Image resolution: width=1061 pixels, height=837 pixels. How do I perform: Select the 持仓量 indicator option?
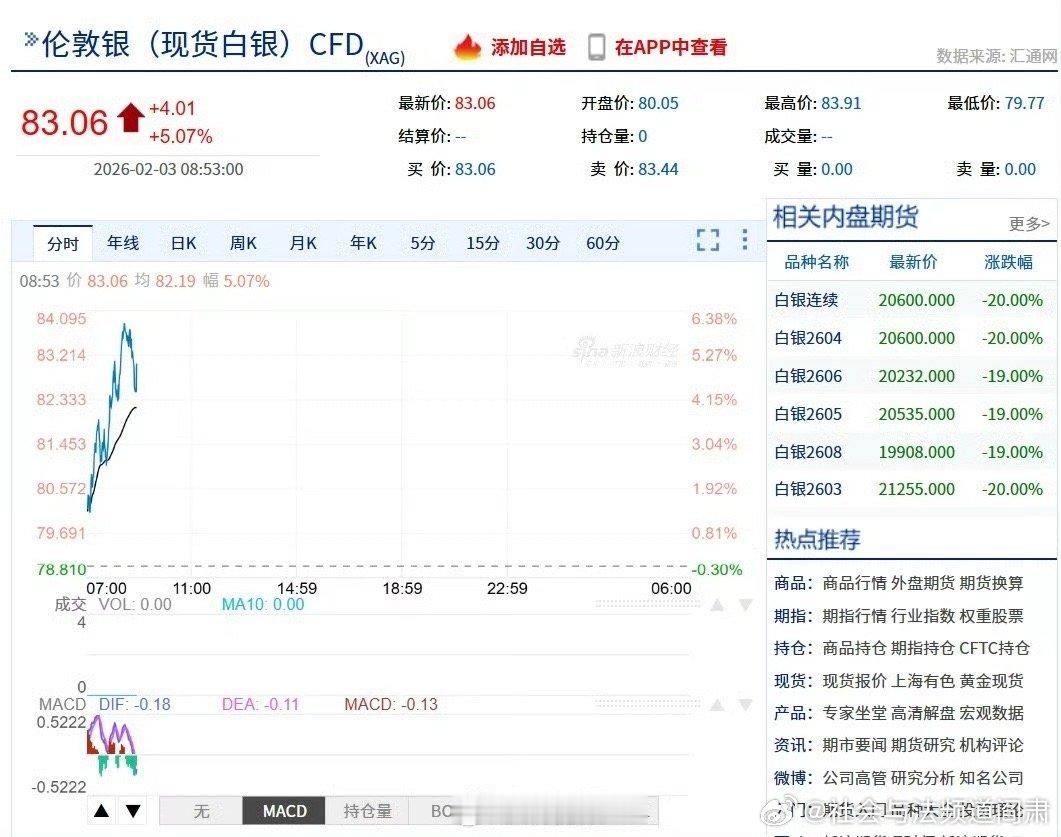pos(367,811)
